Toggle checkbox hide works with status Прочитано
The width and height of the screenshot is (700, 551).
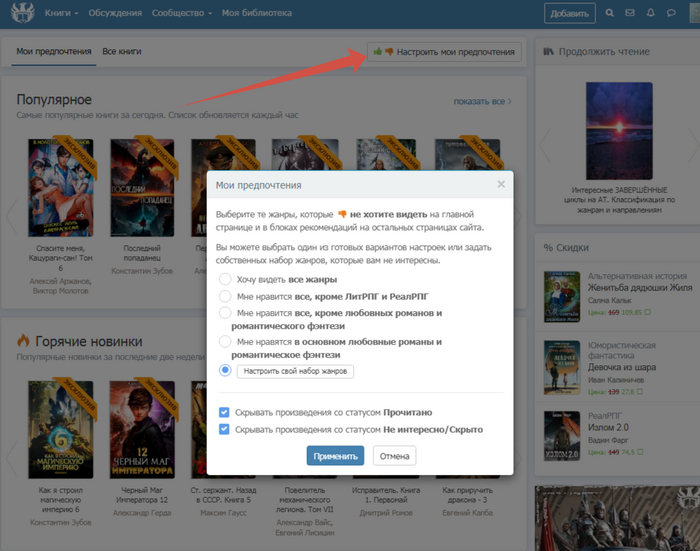click(x=224, y=412)
